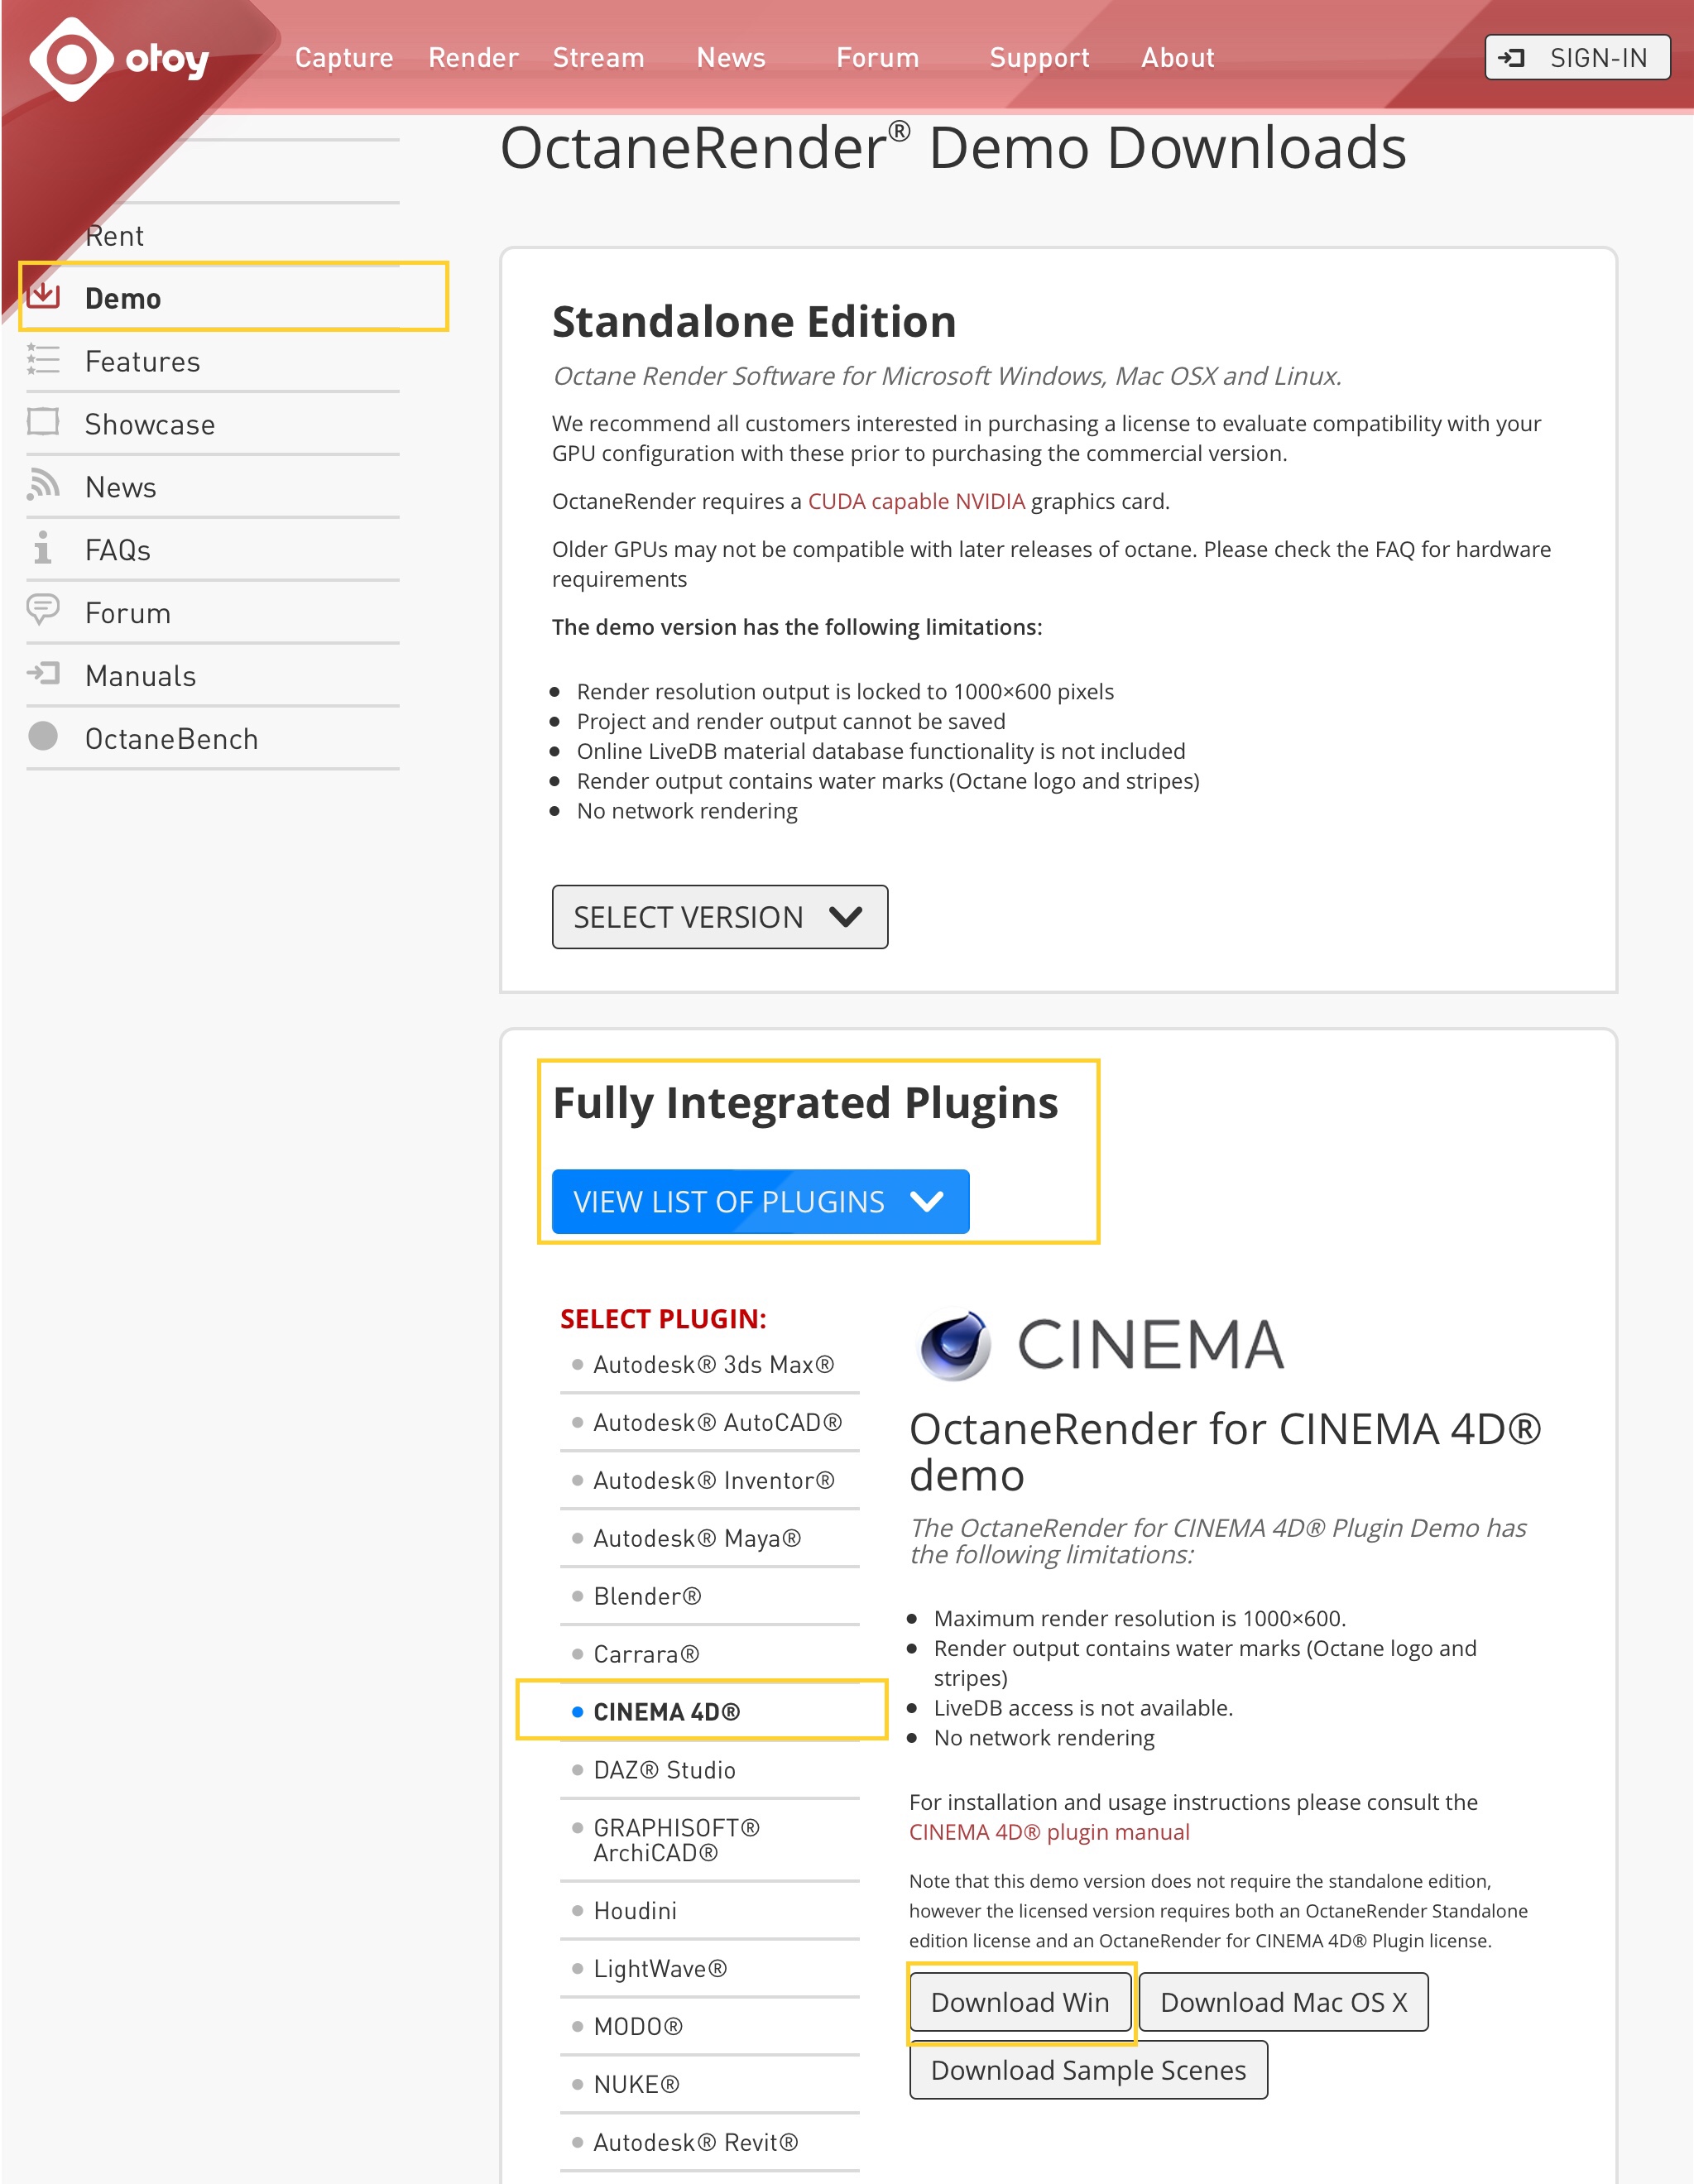Click the OTOY logo icon
1694x2184 pixels.
pyautogui.click(x=72, y=59)
